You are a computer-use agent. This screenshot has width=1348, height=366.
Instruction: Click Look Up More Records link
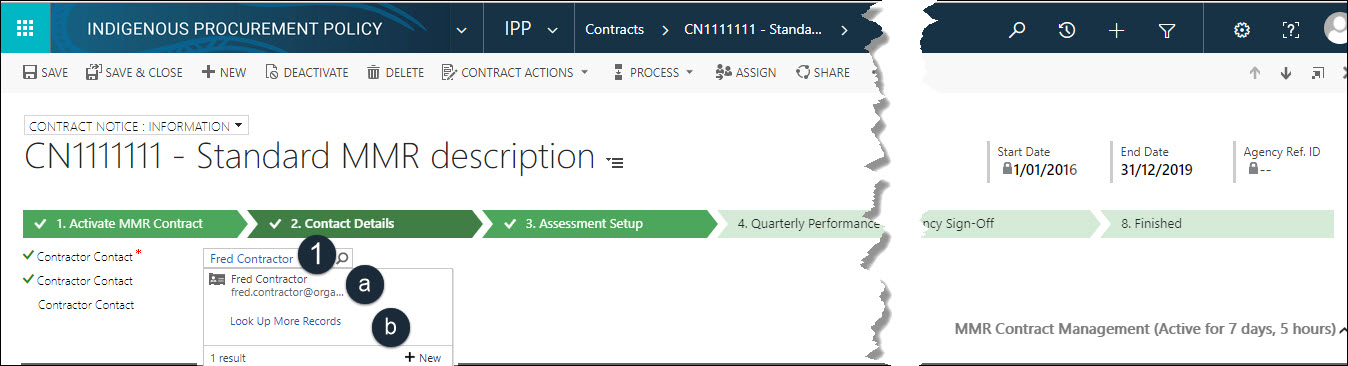click(x=285, y=321)
